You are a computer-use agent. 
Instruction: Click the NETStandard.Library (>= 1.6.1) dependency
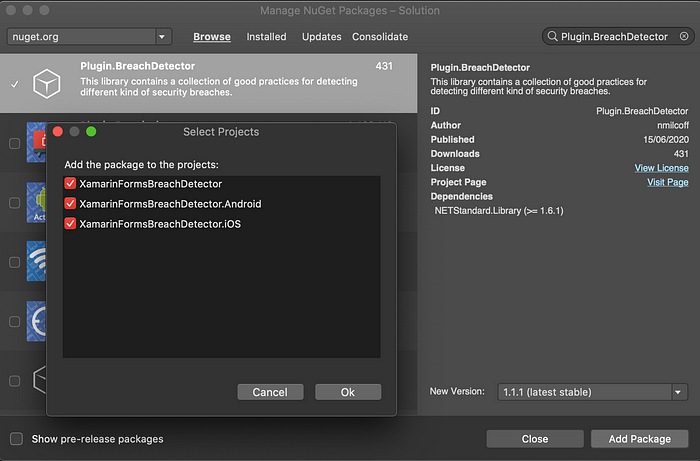tap(499, 211)
